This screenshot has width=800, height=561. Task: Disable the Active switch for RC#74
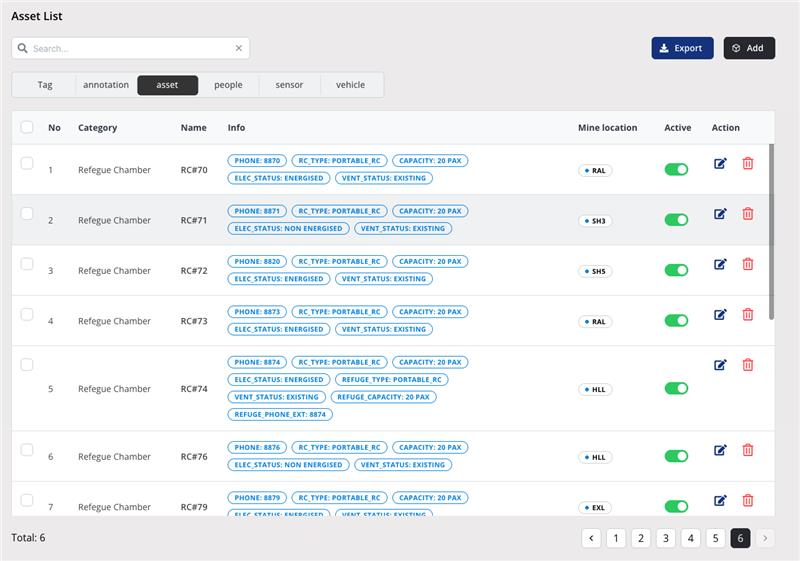pyautogui.click(x=677, y=388)
